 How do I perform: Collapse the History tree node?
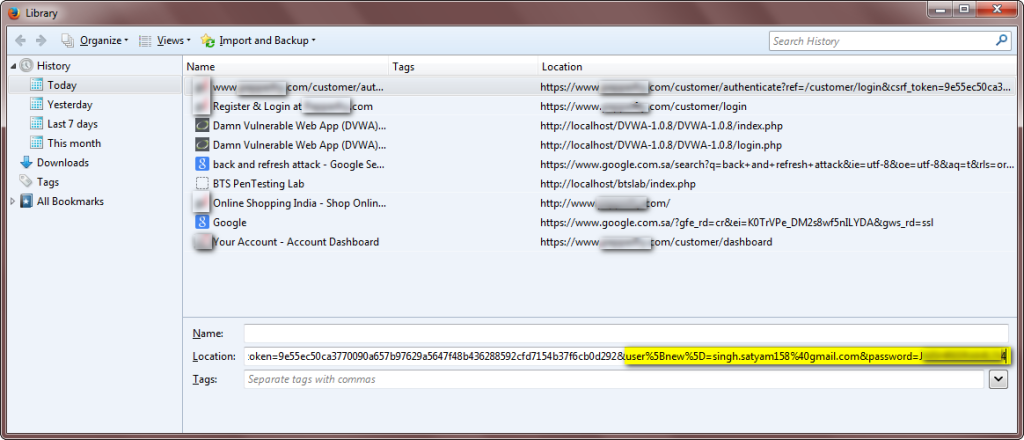[x=14, y=66]
